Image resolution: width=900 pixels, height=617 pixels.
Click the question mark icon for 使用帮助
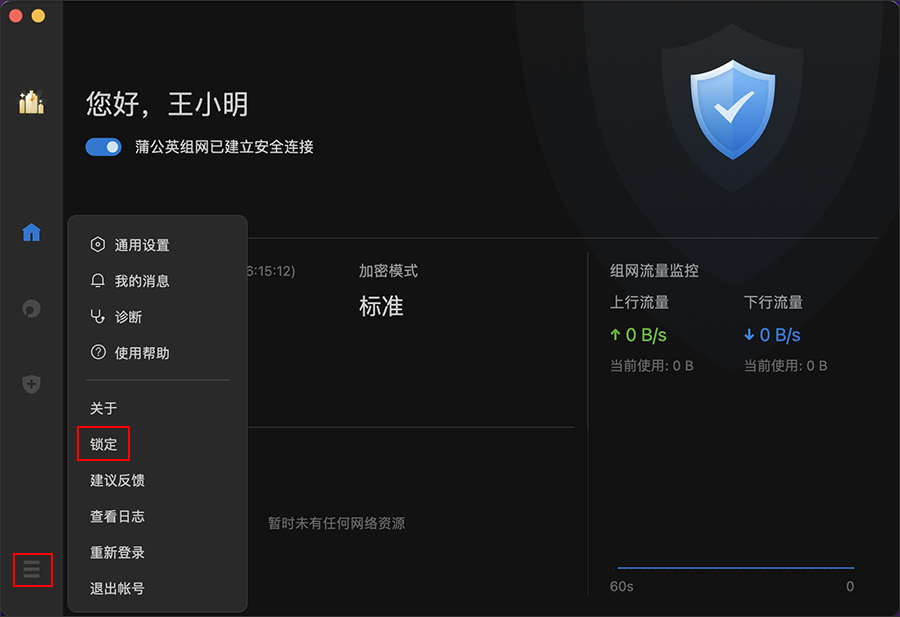coord(98,352)
